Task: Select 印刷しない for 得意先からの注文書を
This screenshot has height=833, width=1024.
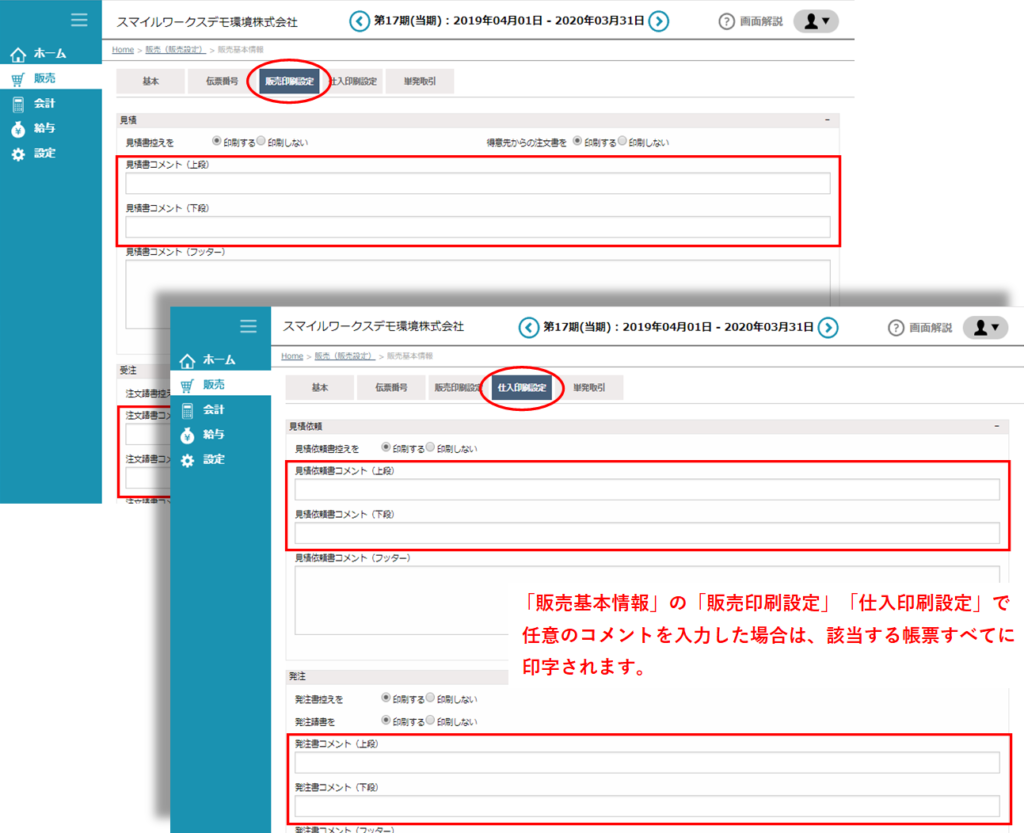Action: (622, 141)
